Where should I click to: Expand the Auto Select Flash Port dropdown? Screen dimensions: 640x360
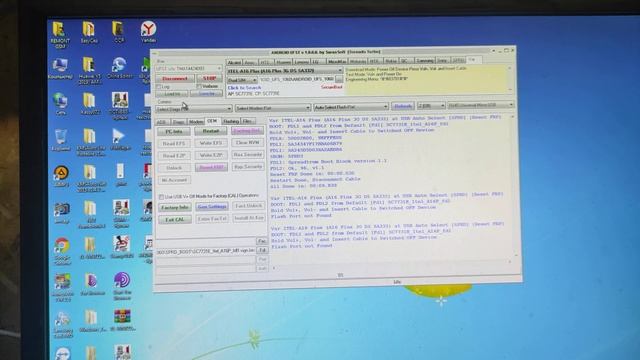click(x=351, y=107)
